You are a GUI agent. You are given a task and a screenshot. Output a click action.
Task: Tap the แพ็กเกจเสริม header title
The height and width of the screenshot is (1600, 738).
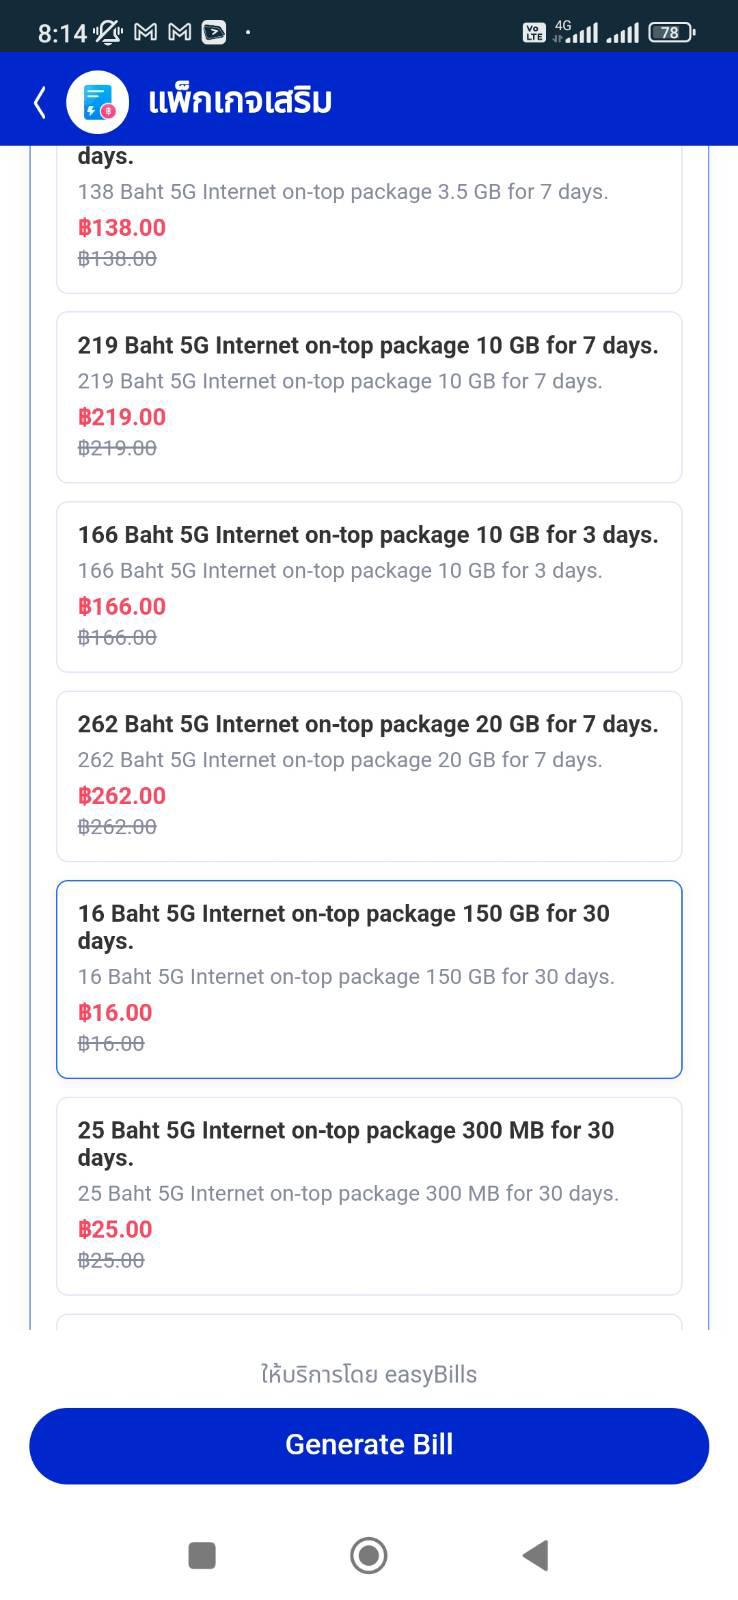point(240,101)
